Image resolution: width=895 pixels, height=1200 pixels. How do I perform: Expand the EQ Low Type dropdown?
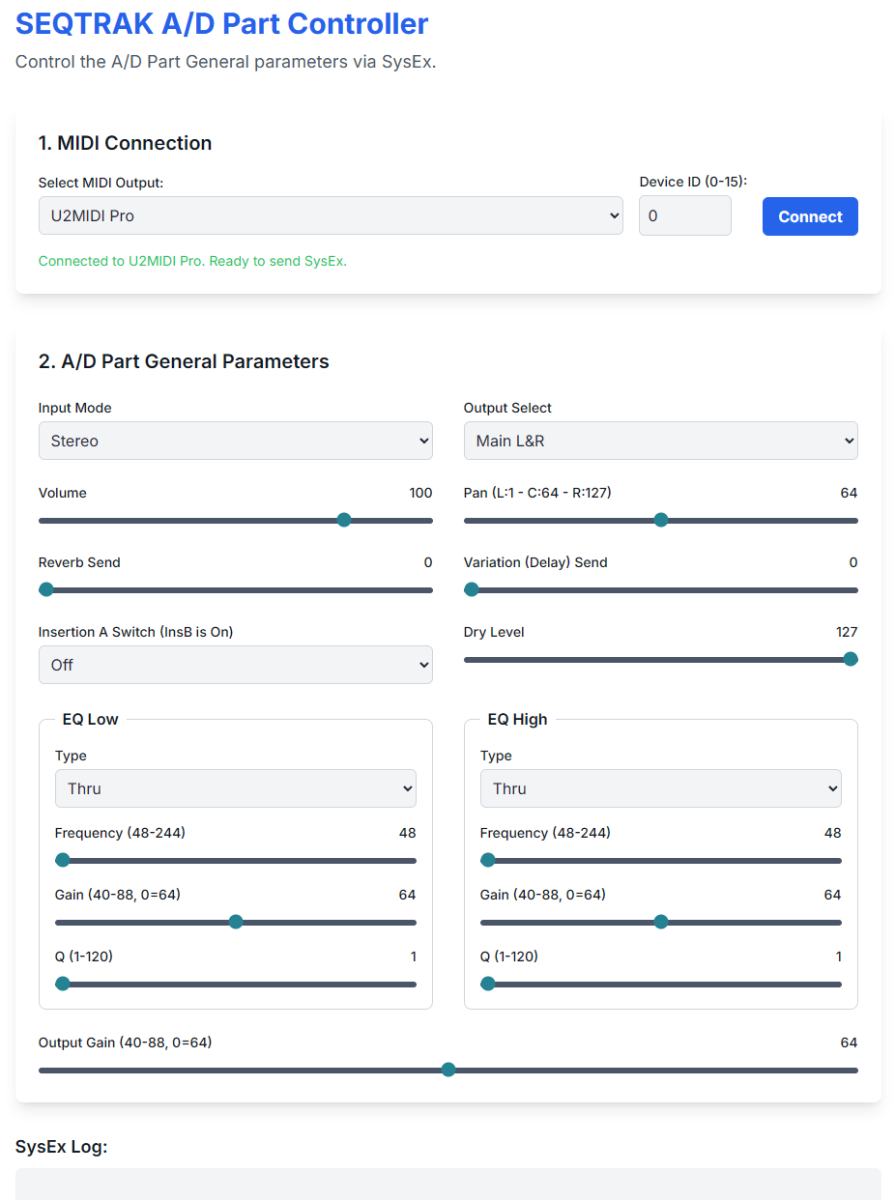(236, 788)
